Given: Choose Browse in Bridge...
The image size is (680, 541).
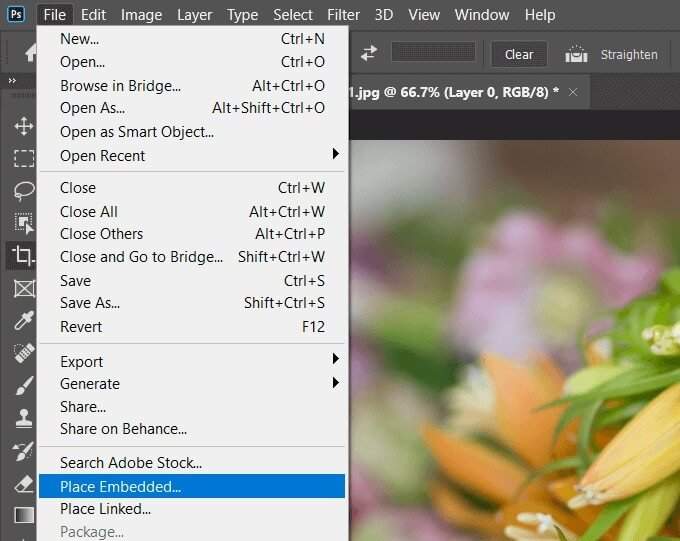Looking at the screenshot, I should [192, 86].
